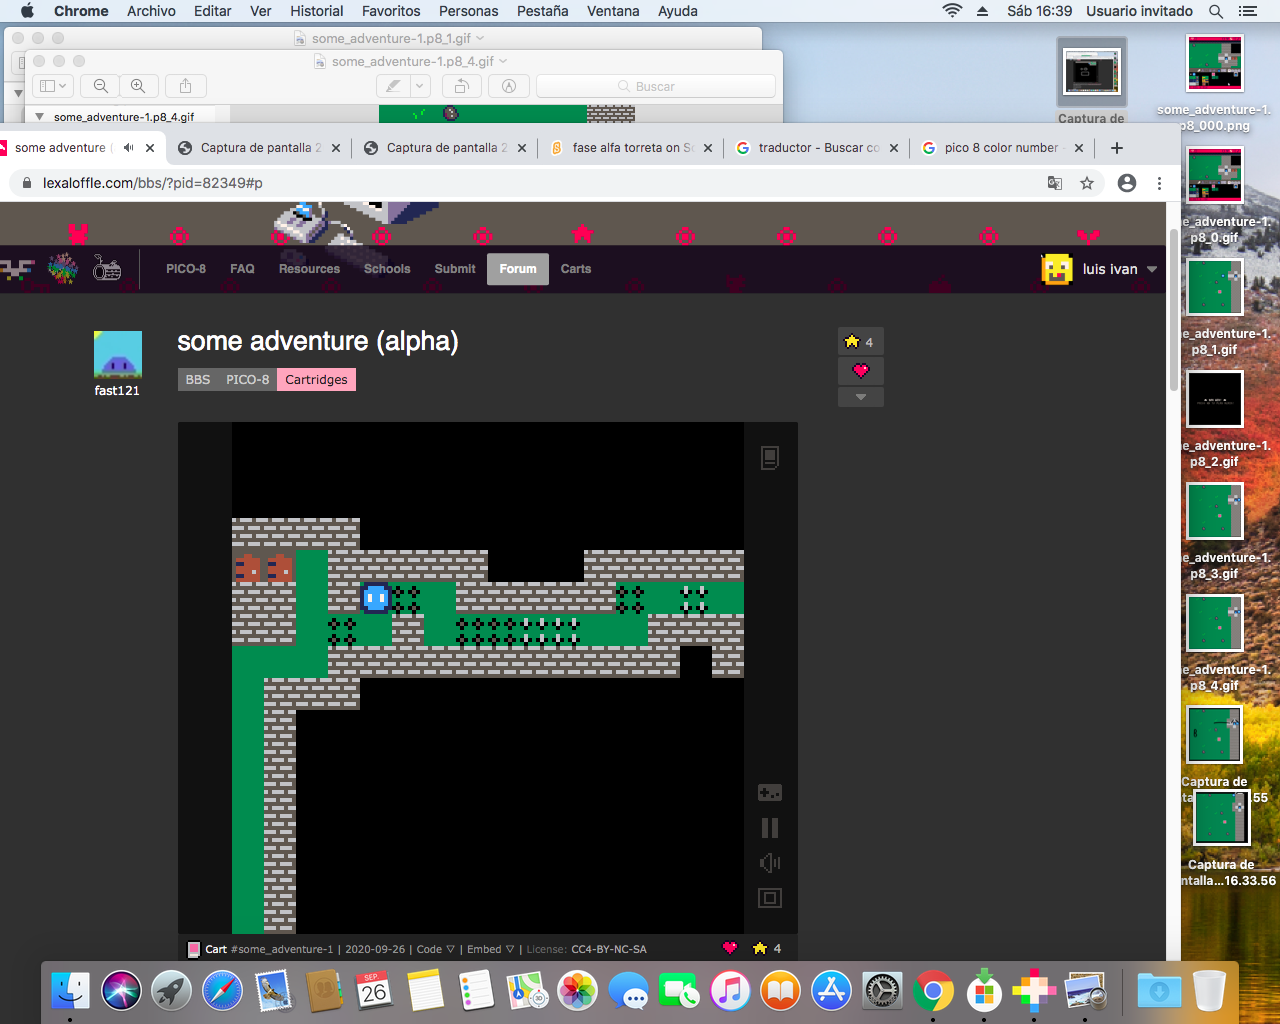
Task: Launch Safari from the Dock
Action: pos(222,991)
